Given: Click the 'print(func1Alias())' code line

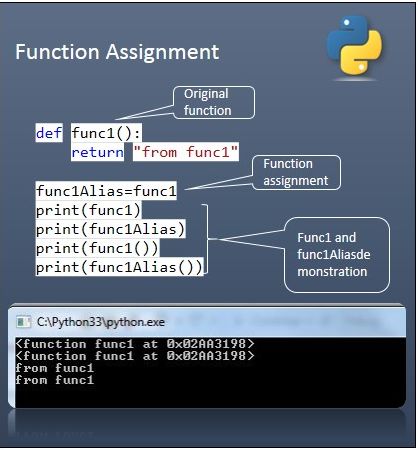Looking at the screenshot, I should [x=119, y=267].
